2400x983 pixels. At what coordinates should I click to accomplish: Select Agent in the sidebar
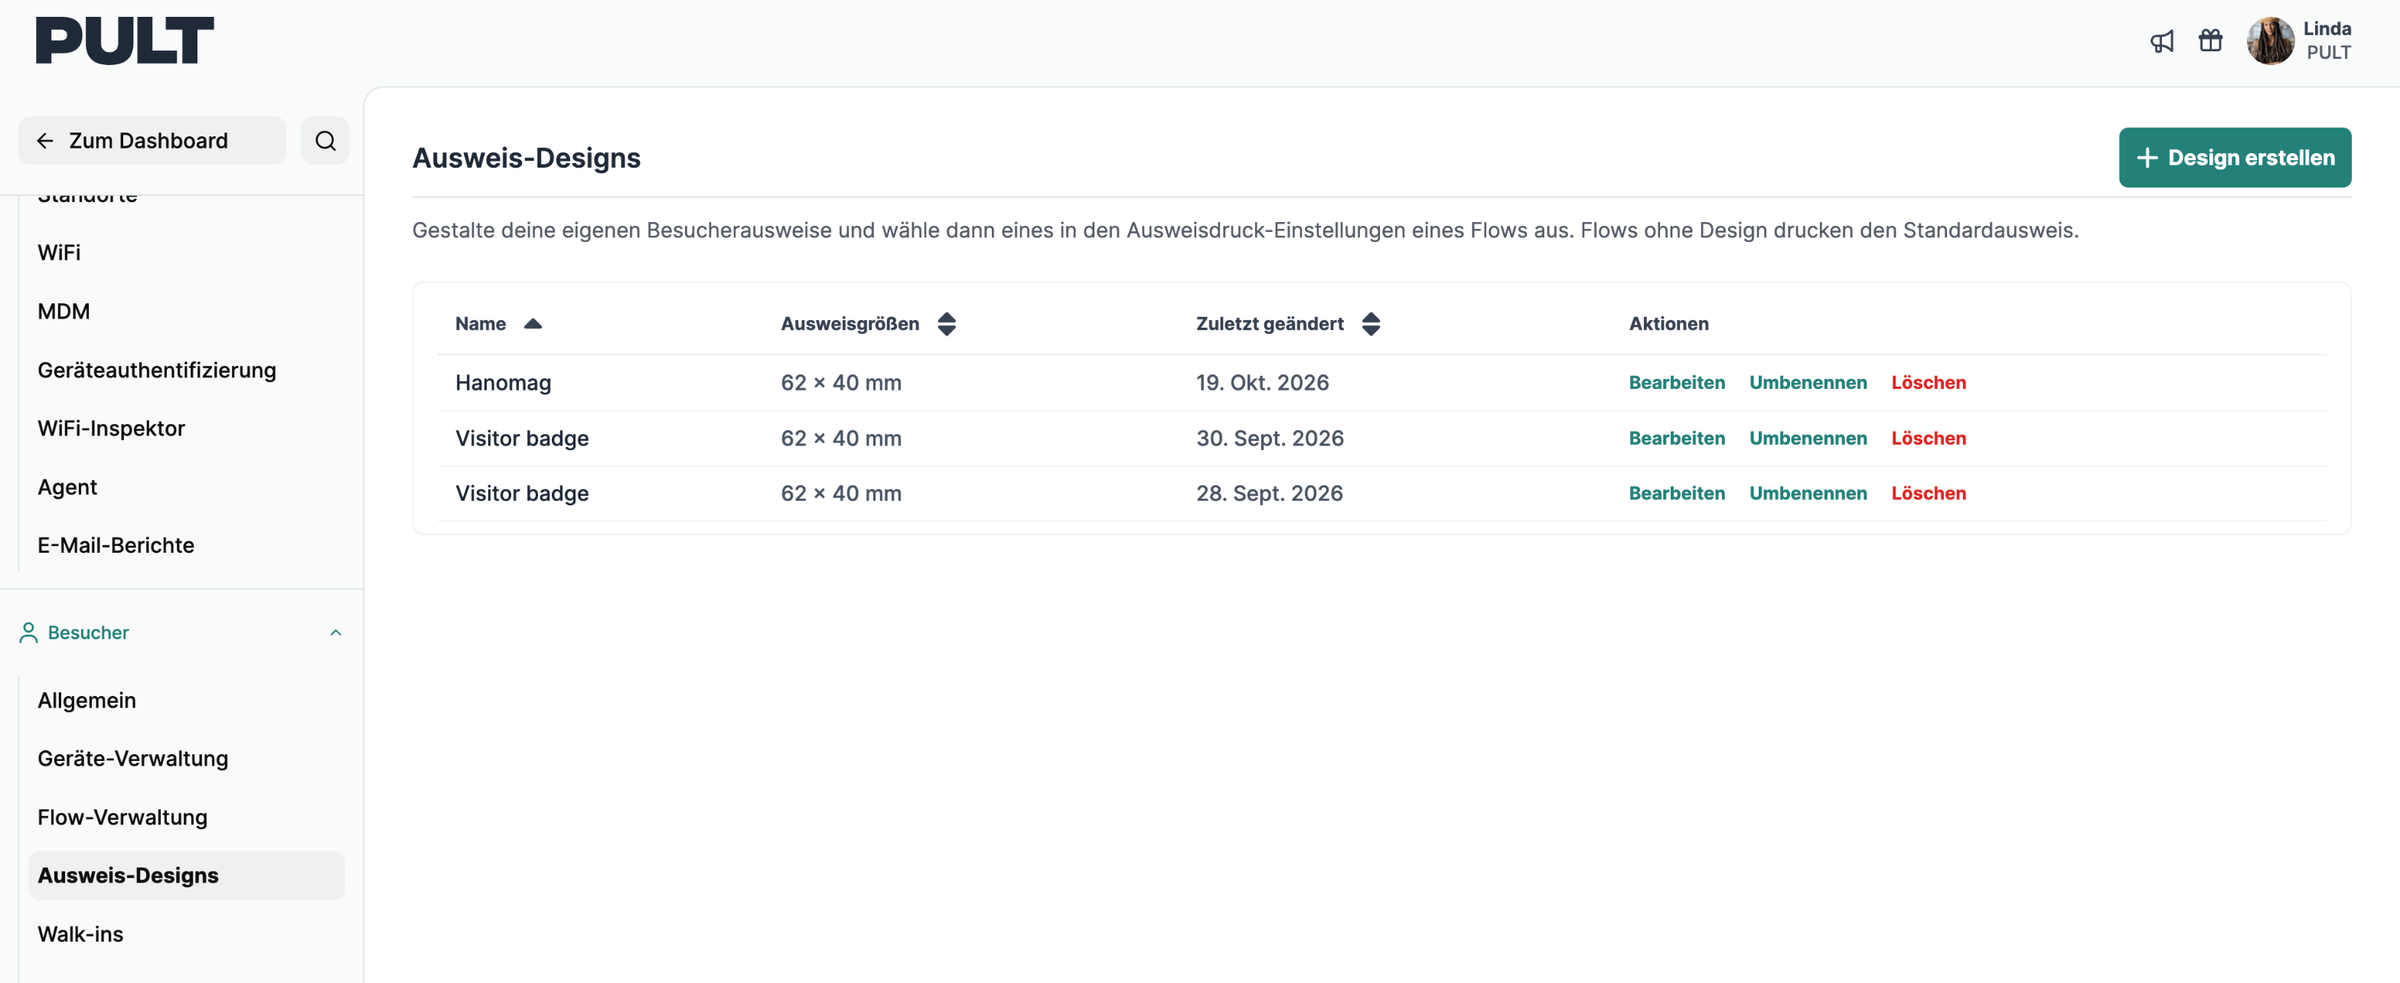(67, 488)
